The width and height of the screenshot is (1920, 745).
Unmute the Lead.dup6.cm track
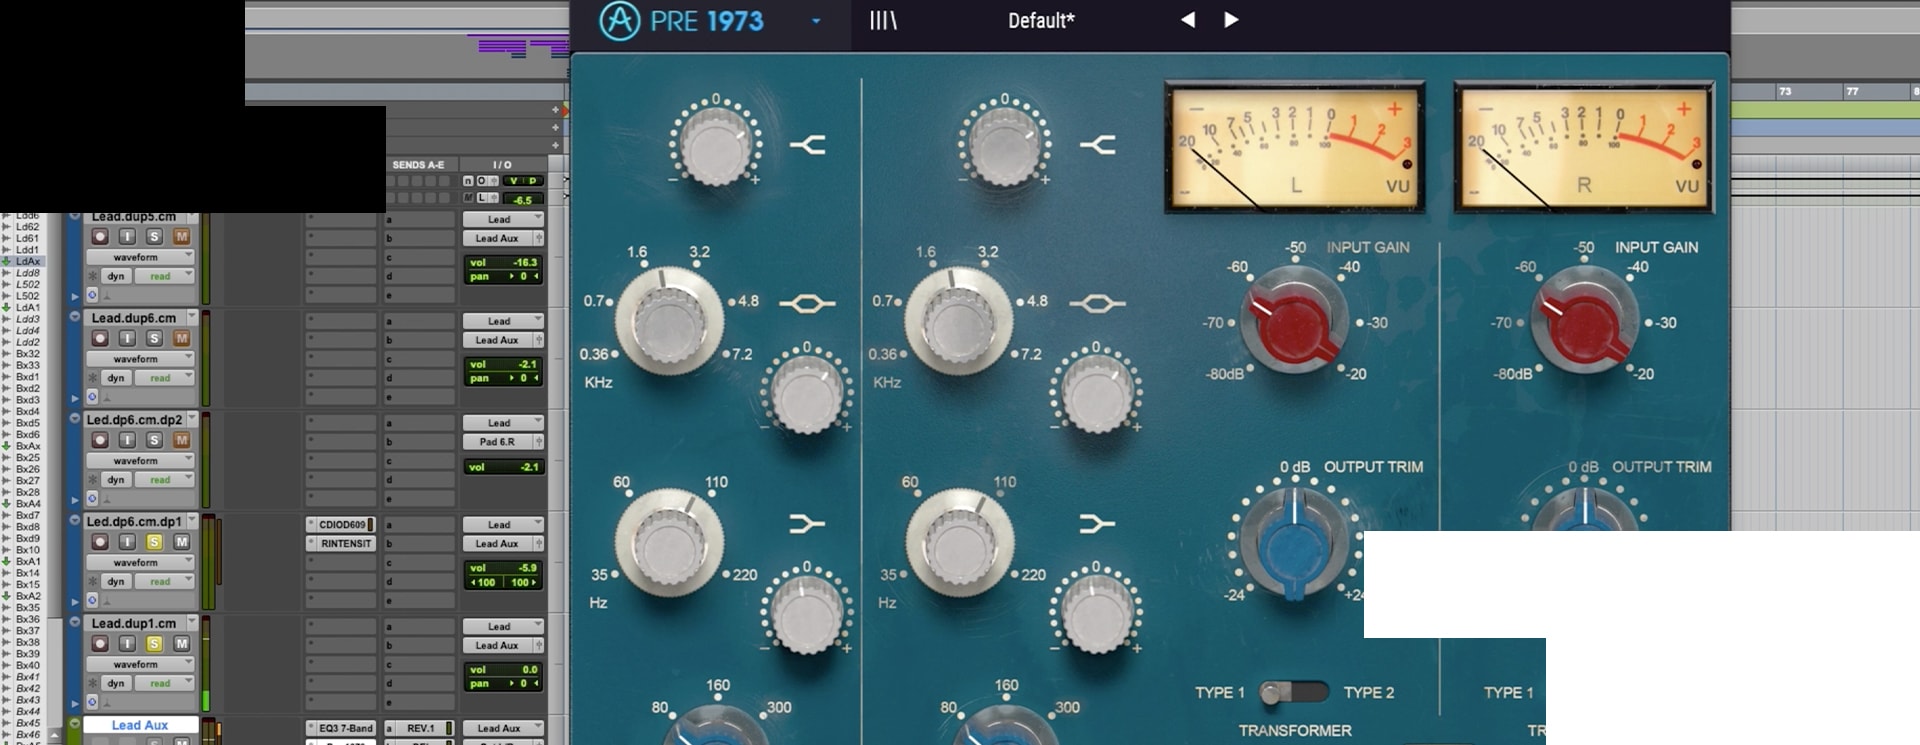181,339
